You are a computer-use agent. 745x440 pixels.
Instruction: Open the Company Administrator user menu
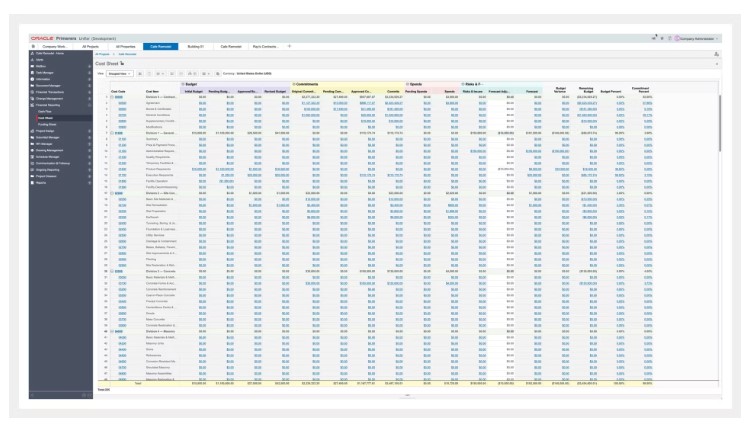tap(697, 38)
